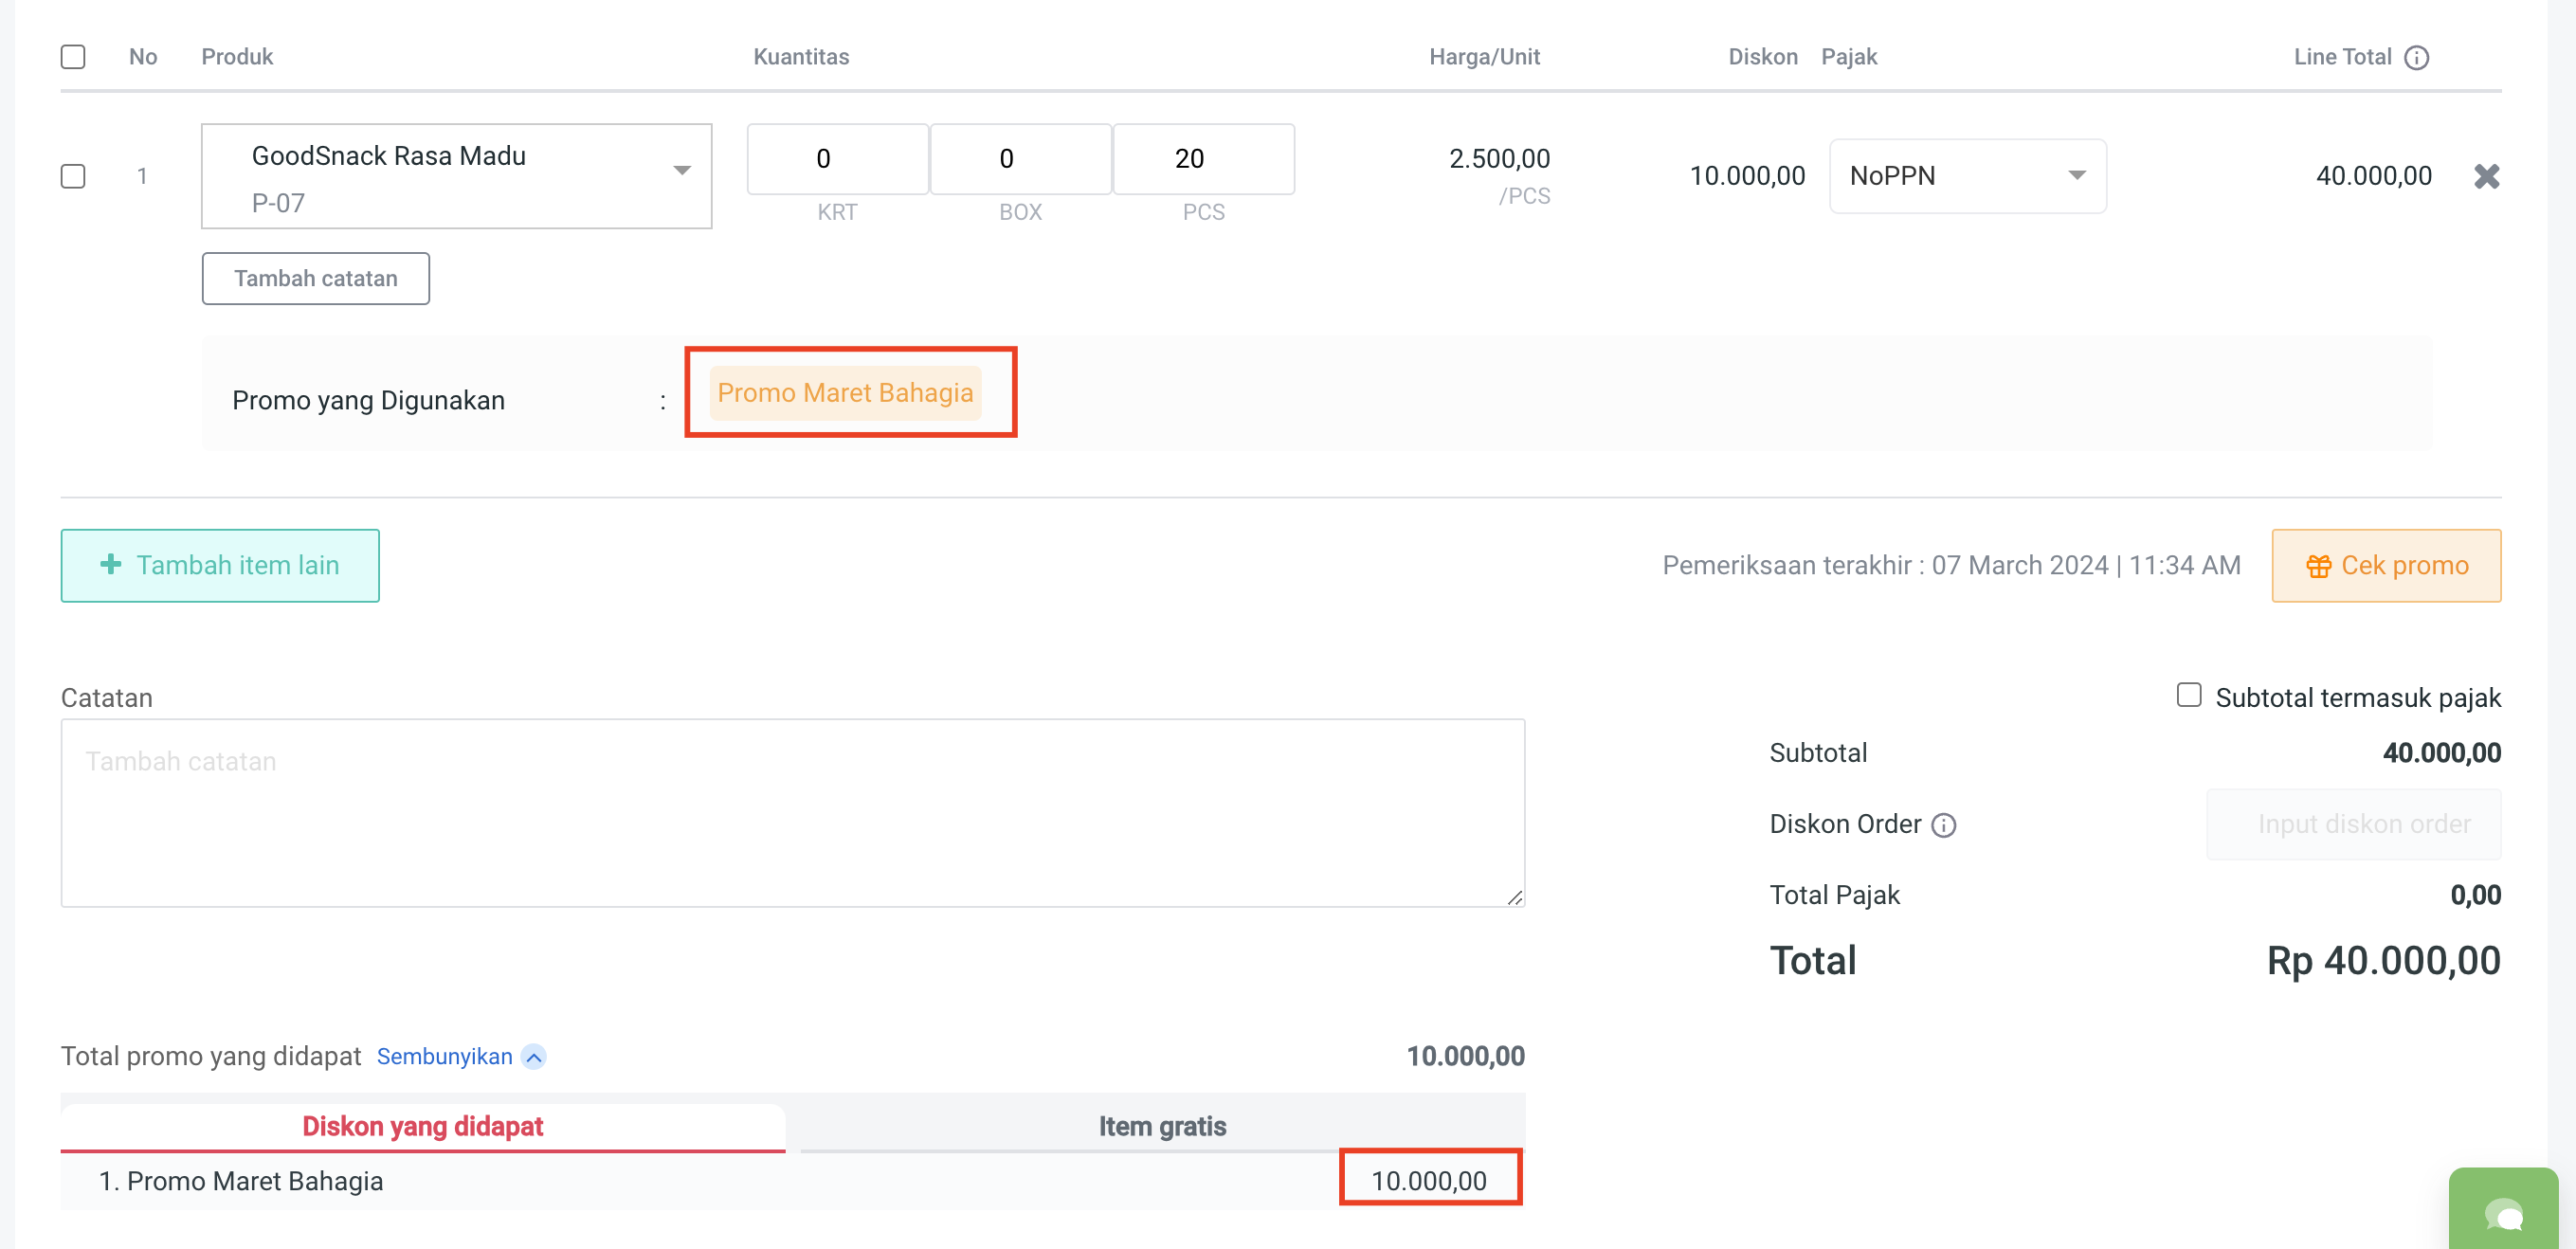Screen dimensions: 2576x1249
Task: Click the Line Total info icon
Action: click(2416, 58)
